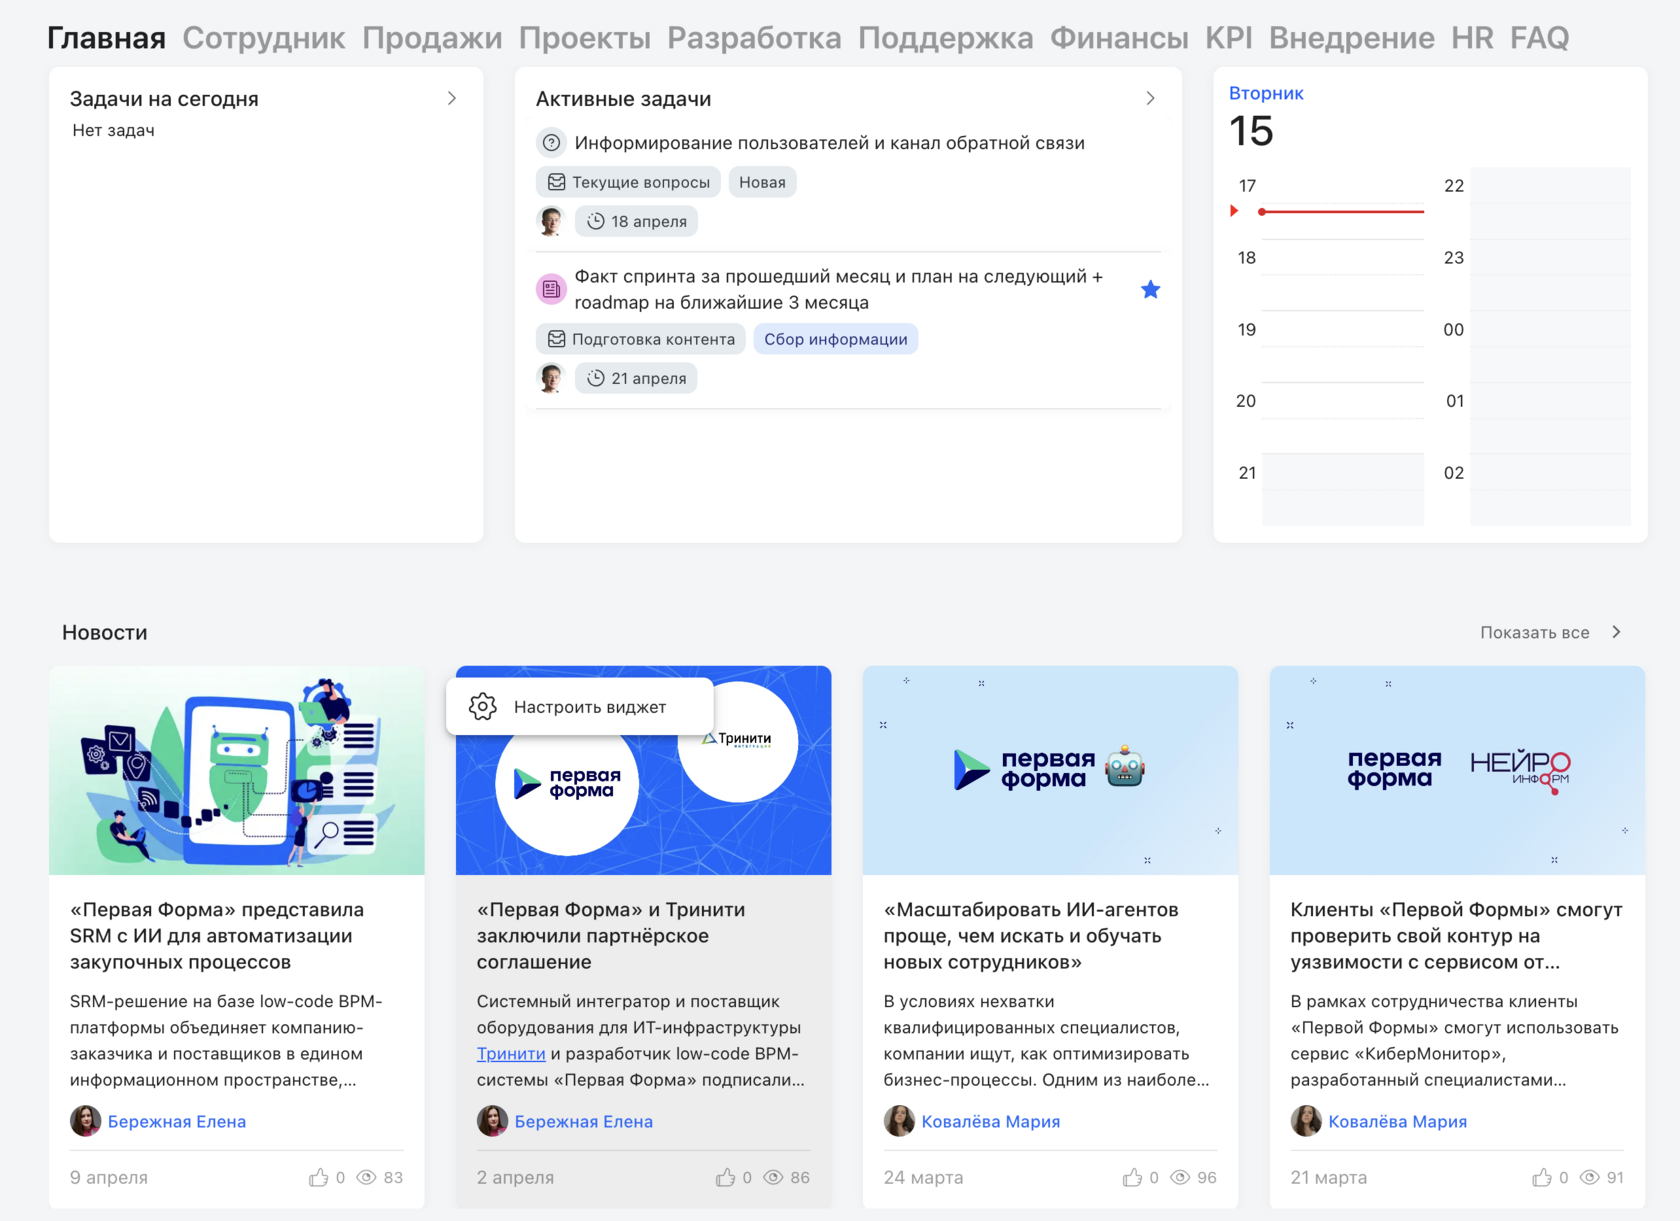Click author avatar on 21 марта news
1680x1221 pixels.
click(x=1306, y=1121)
